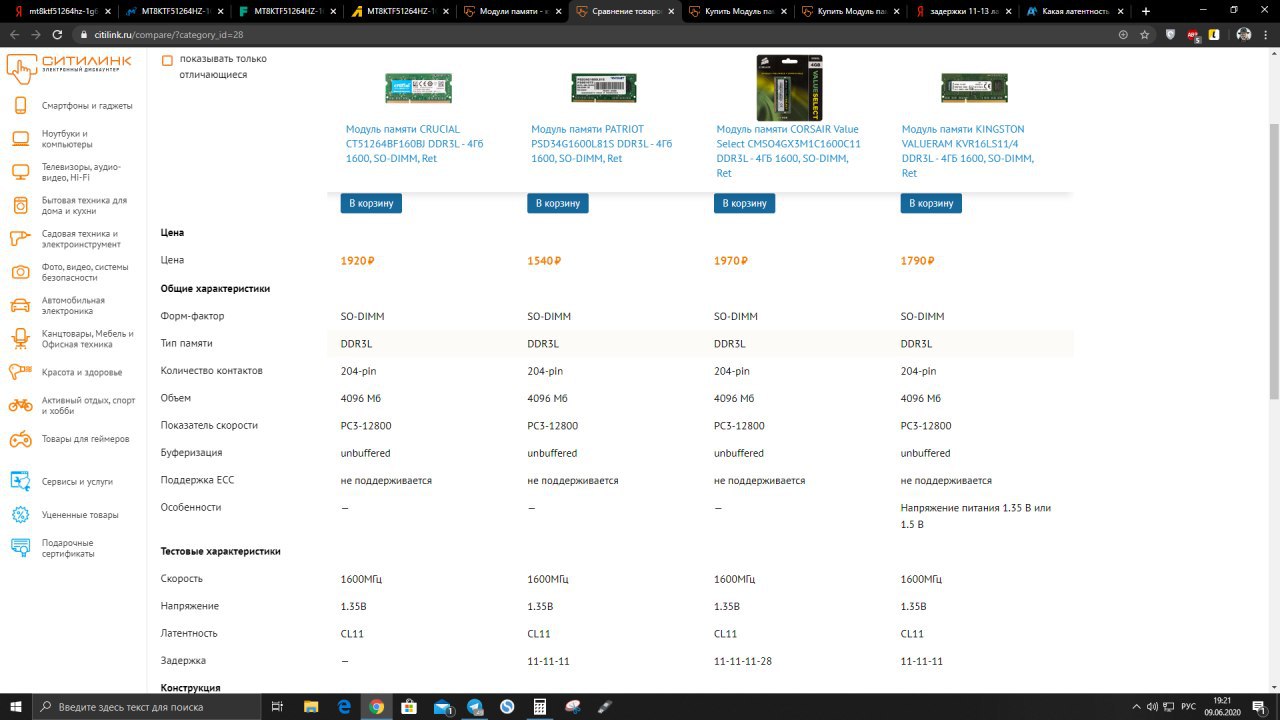Open the Home and kitchen appliances icon

(20, 205)
